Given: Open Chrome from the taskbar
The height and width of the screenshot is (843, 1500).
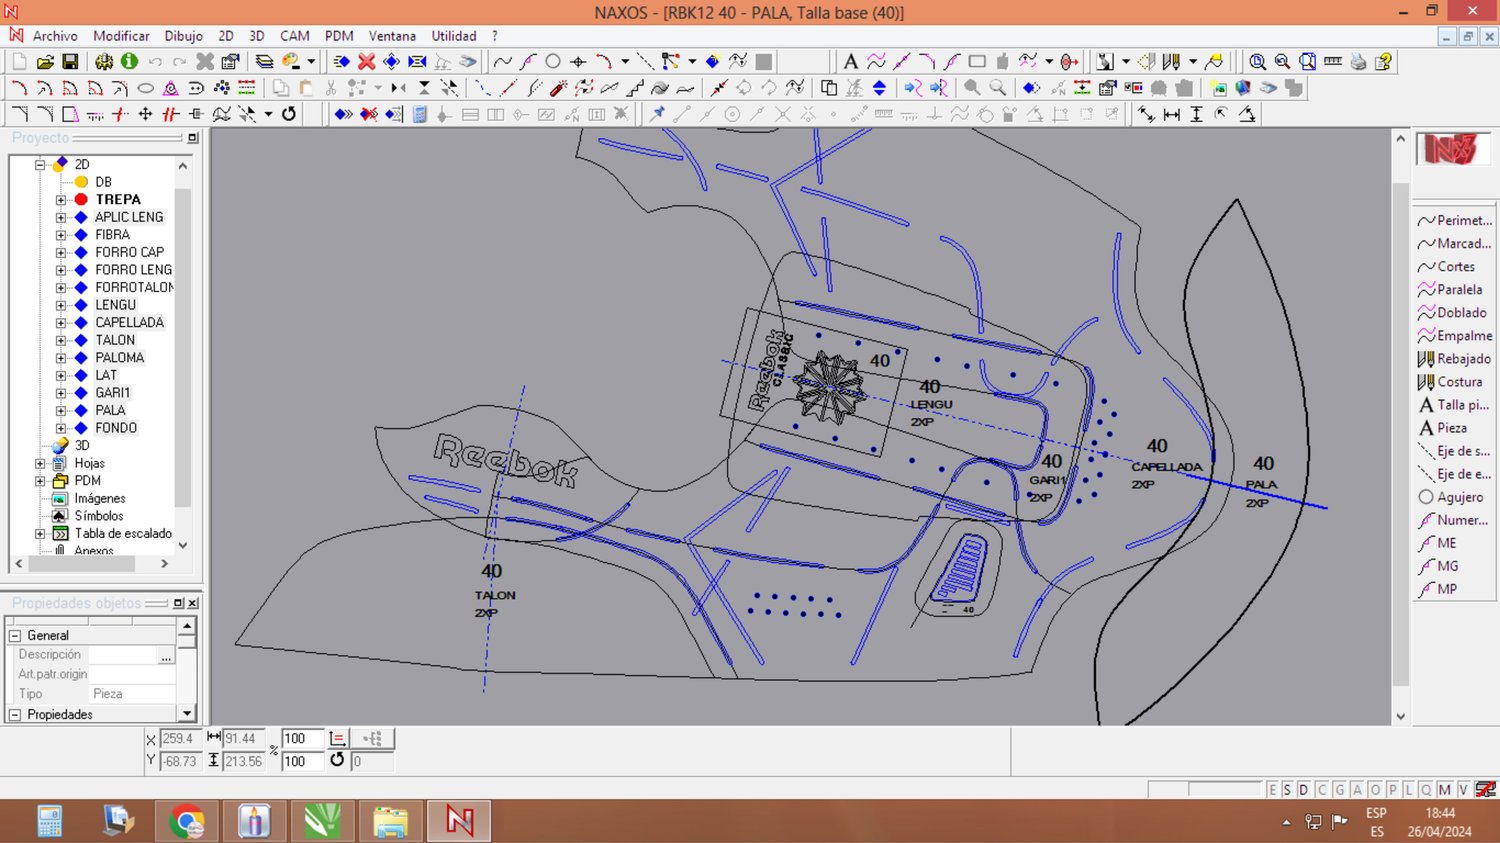Looking at the screenshot, I should point(187,822).
